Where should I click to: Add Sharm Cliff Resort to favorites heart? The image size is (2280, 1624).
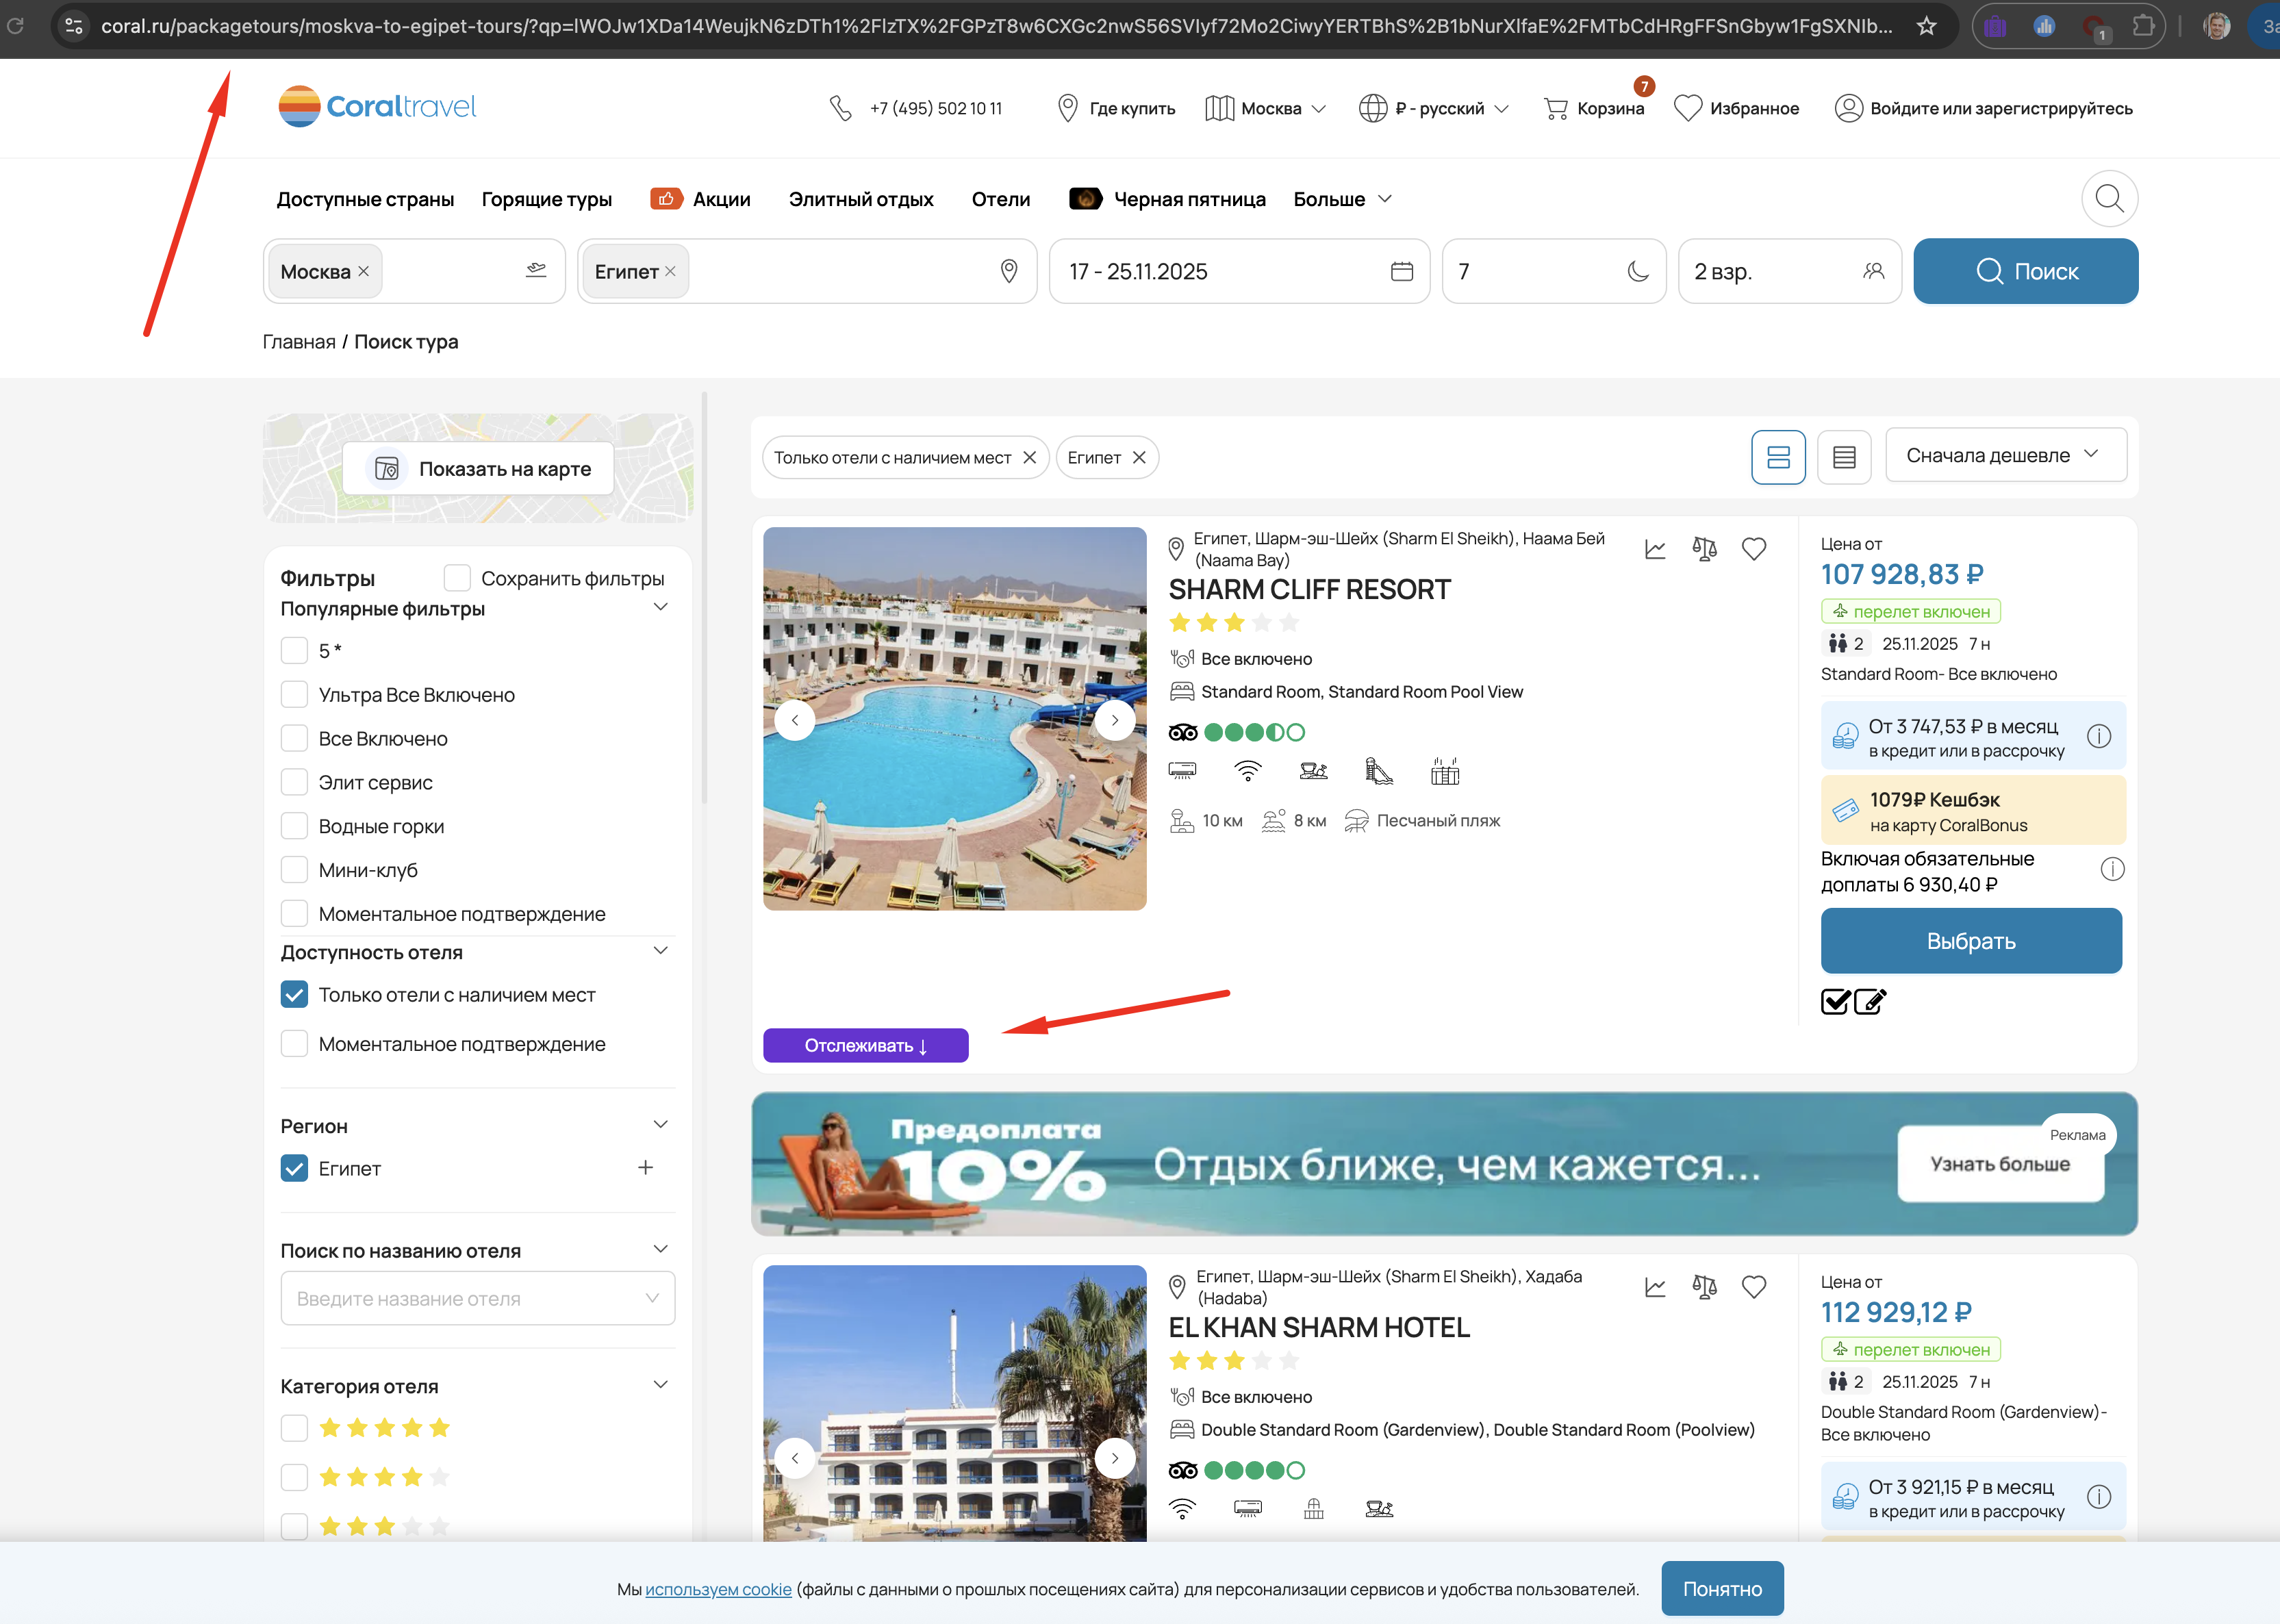point(1754,549)
